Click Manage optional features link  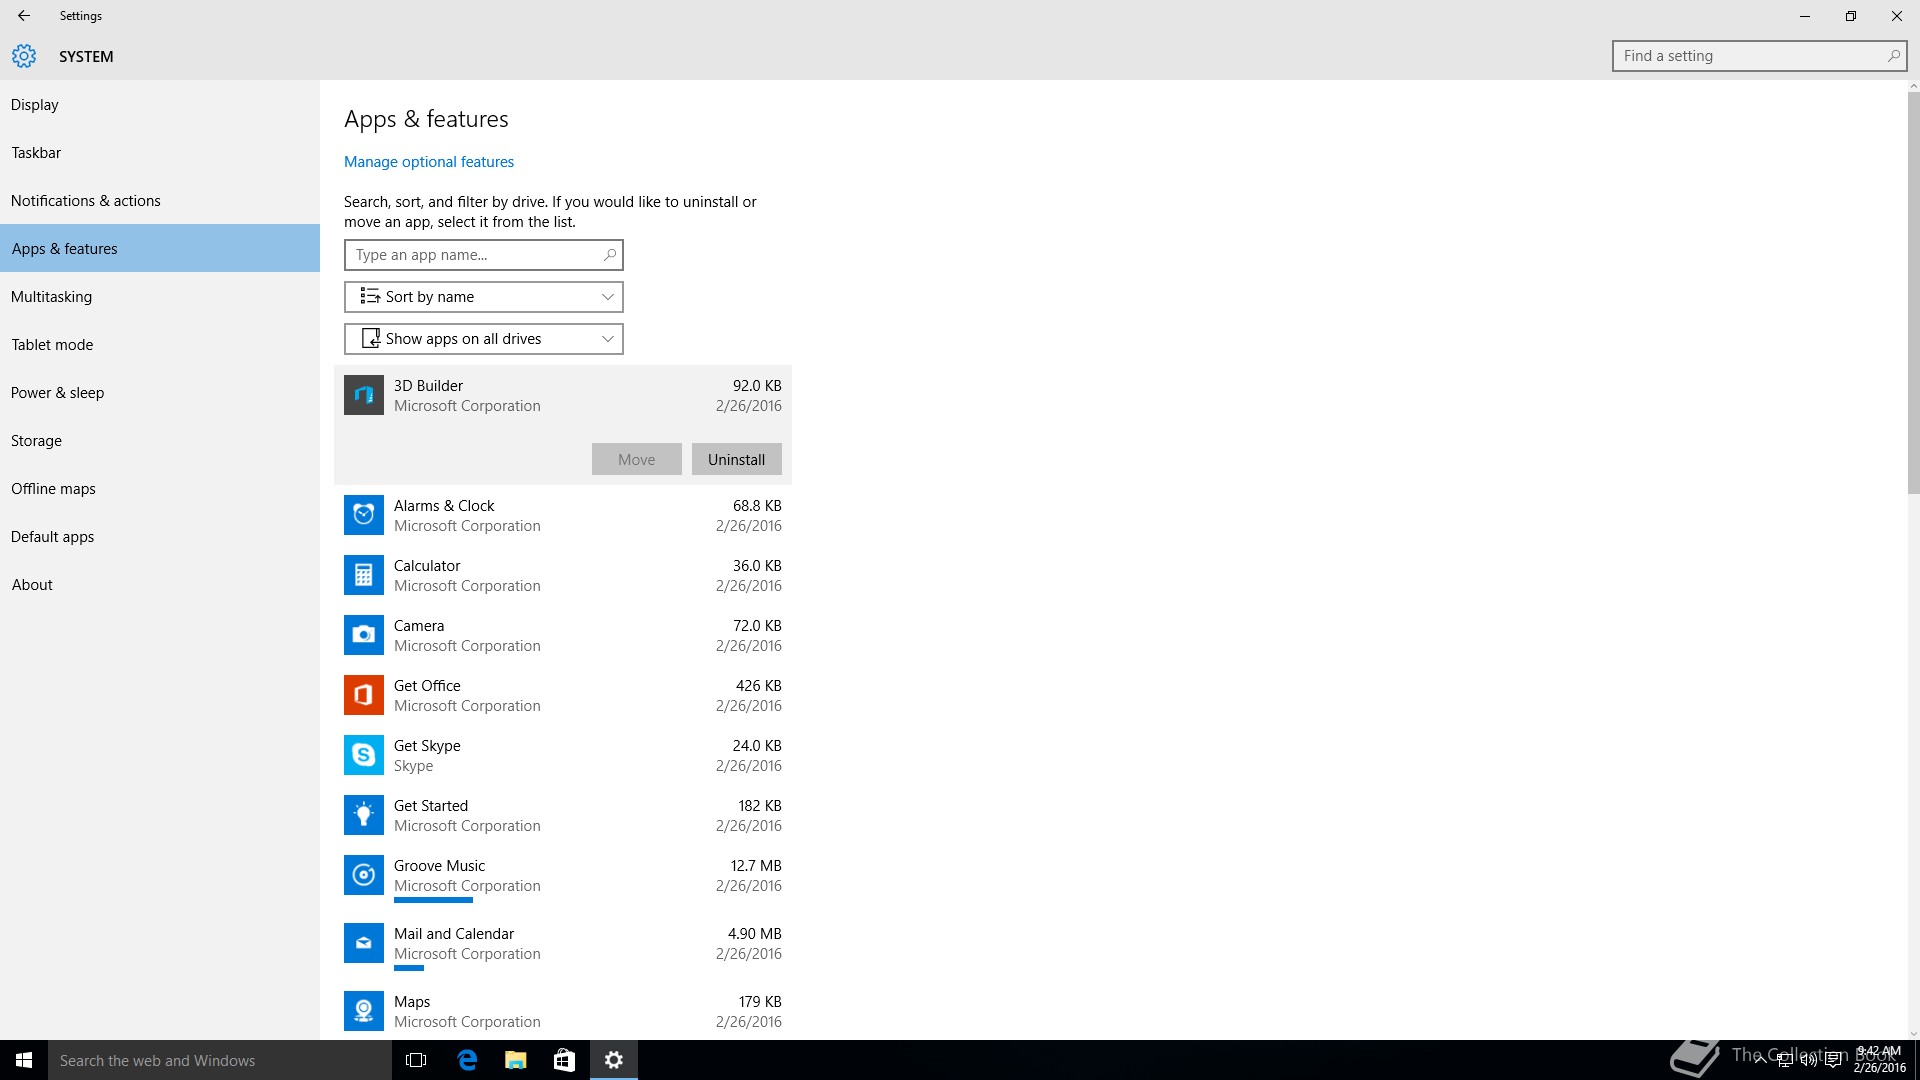coord(429,162)
